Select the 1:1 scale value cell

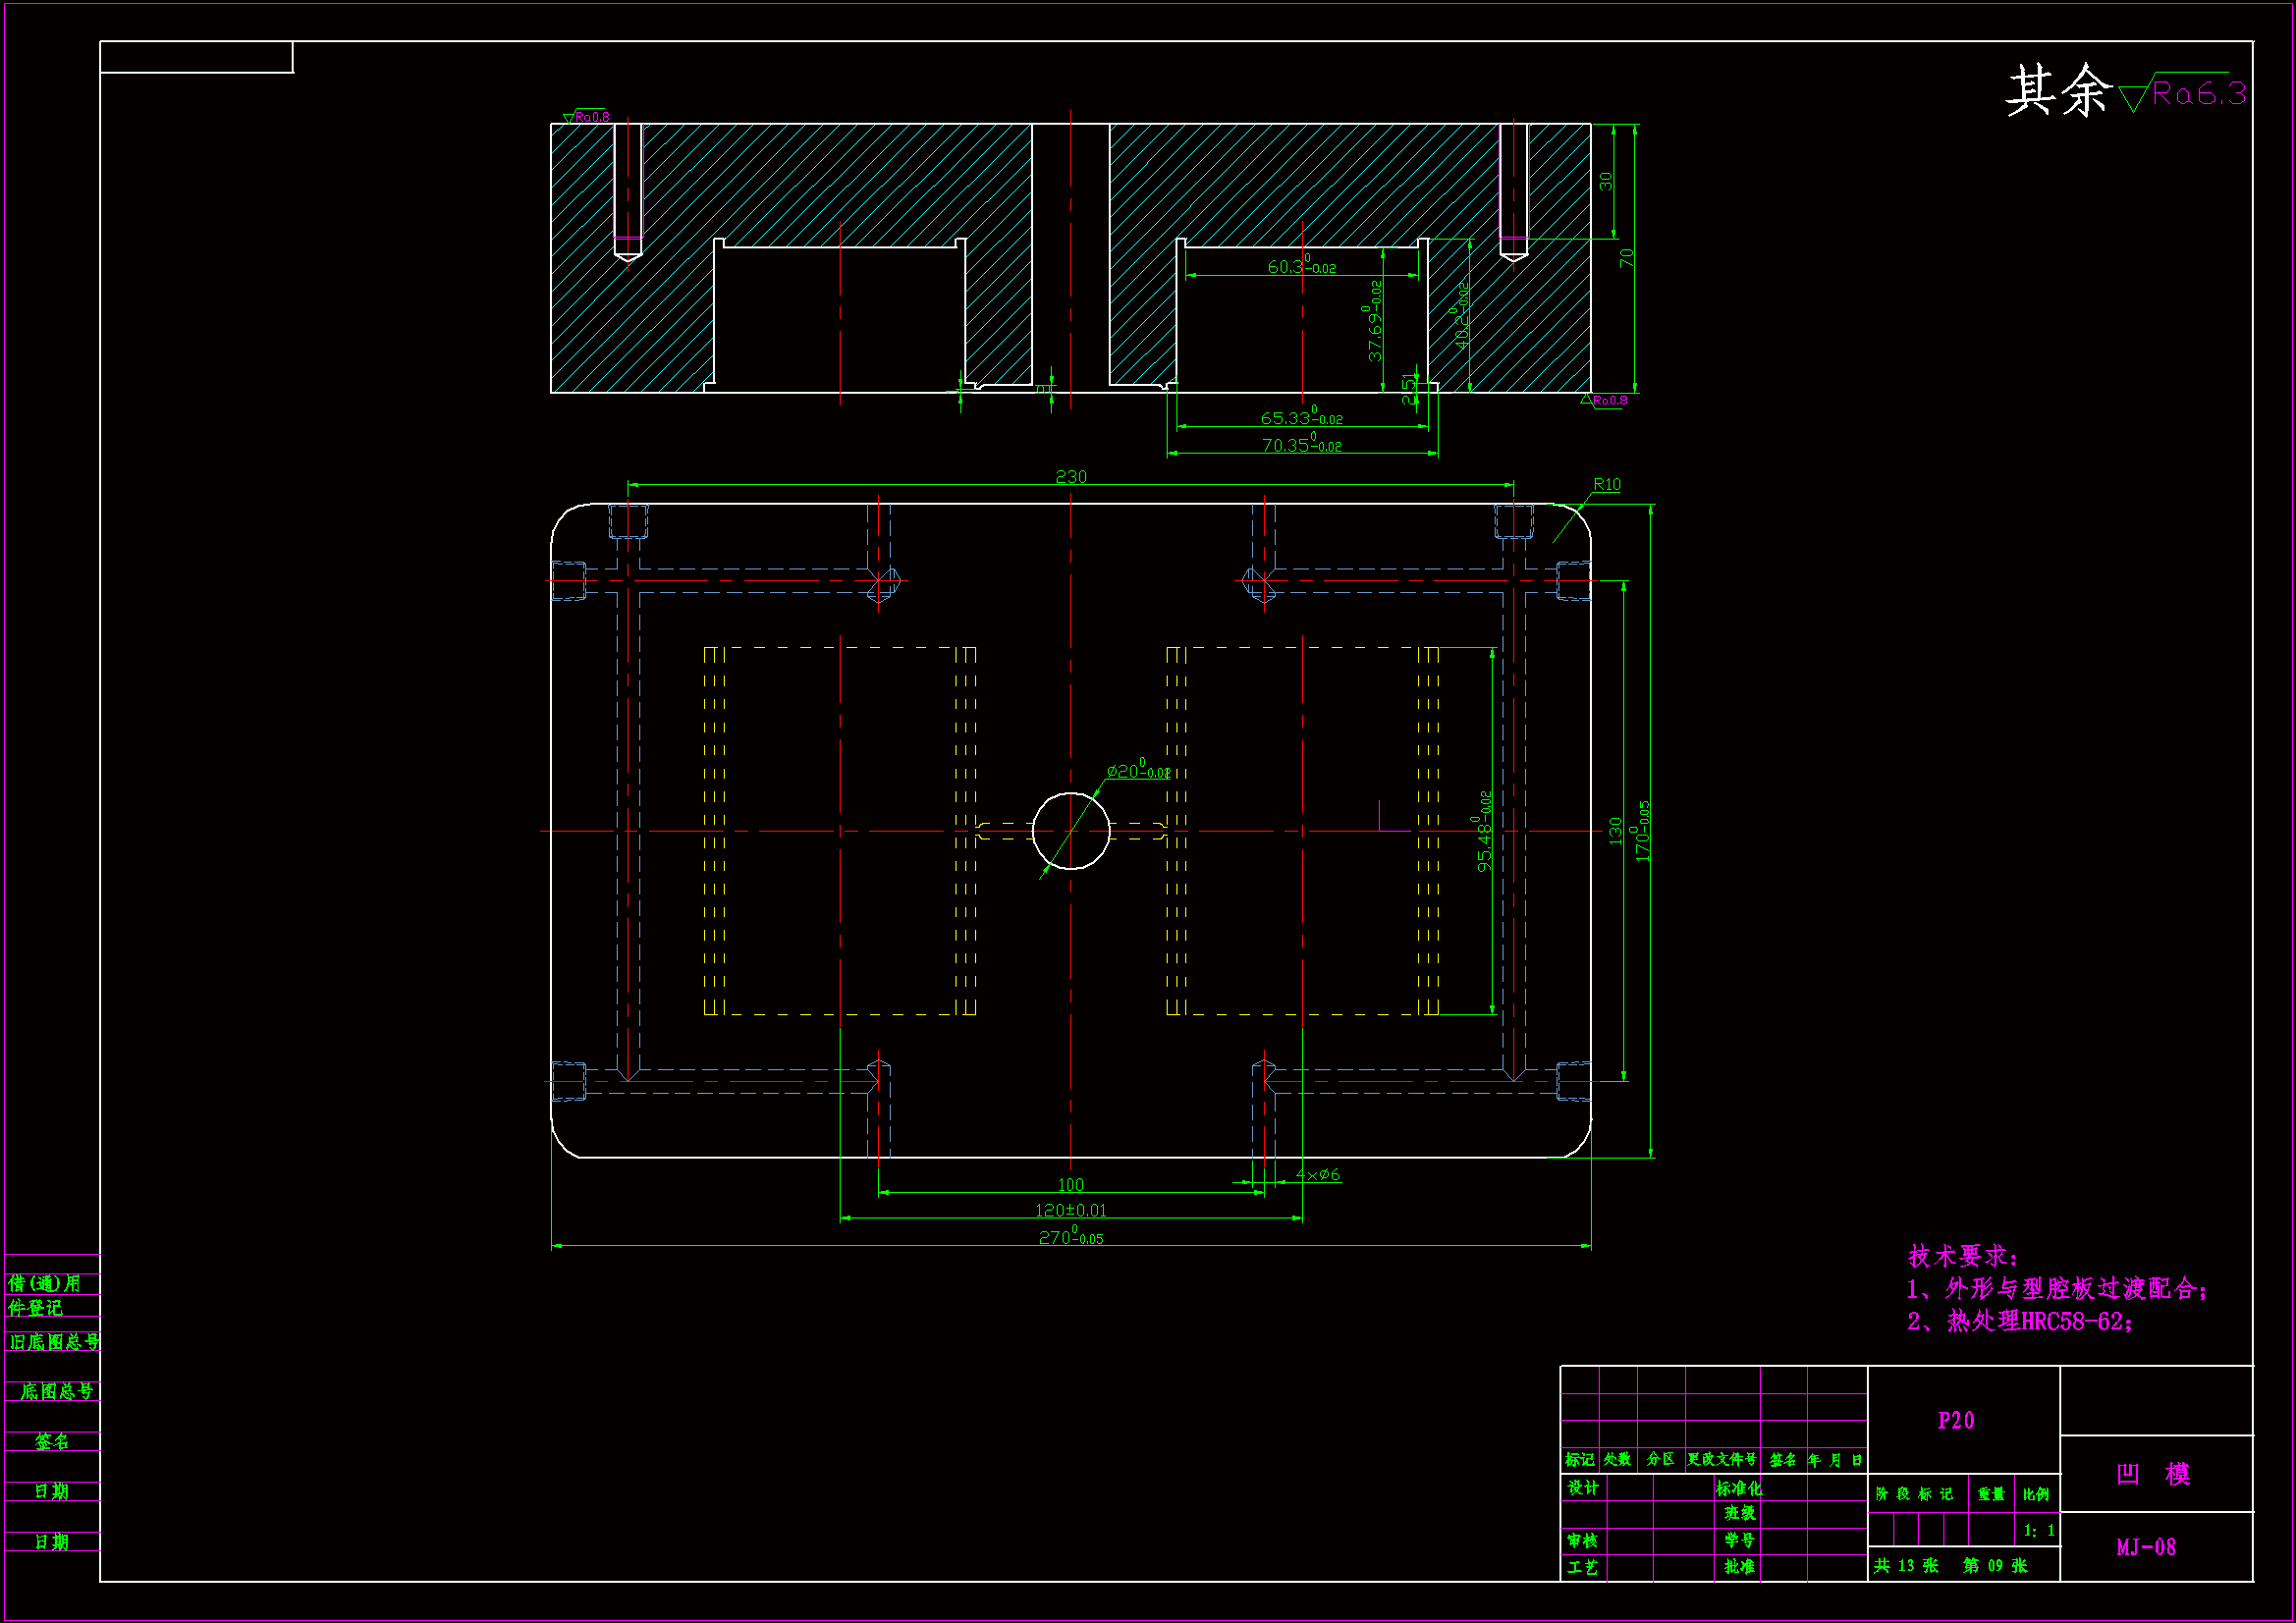[2038, 1530]
